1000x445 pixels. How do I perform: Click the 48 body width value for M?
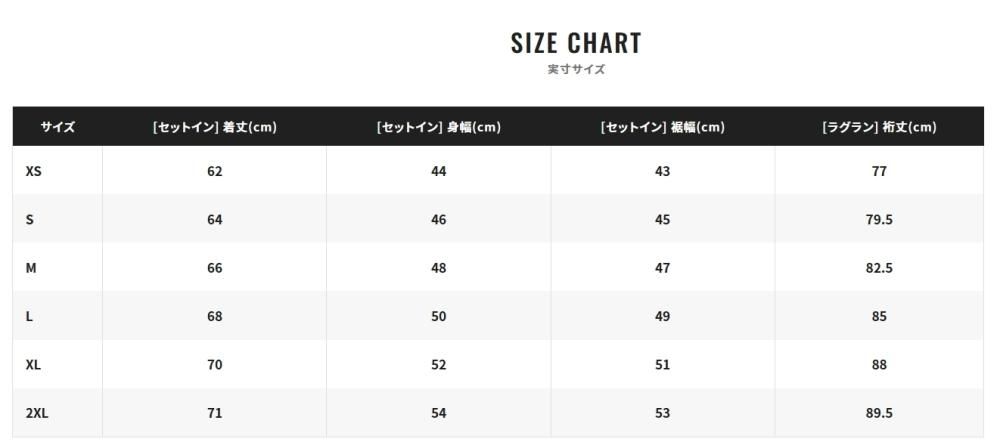click(439, 268)
